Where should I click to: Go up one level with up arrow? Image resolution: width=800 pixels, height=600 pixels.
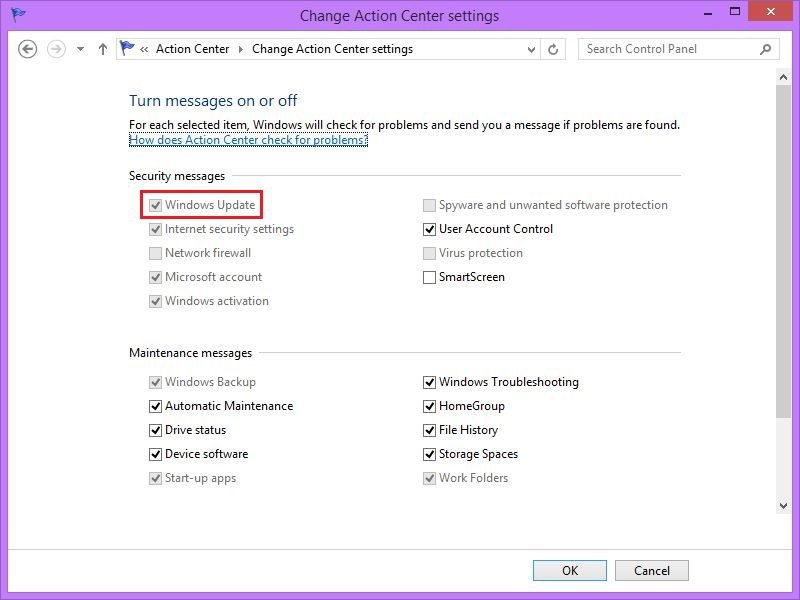tap(103, 49)
